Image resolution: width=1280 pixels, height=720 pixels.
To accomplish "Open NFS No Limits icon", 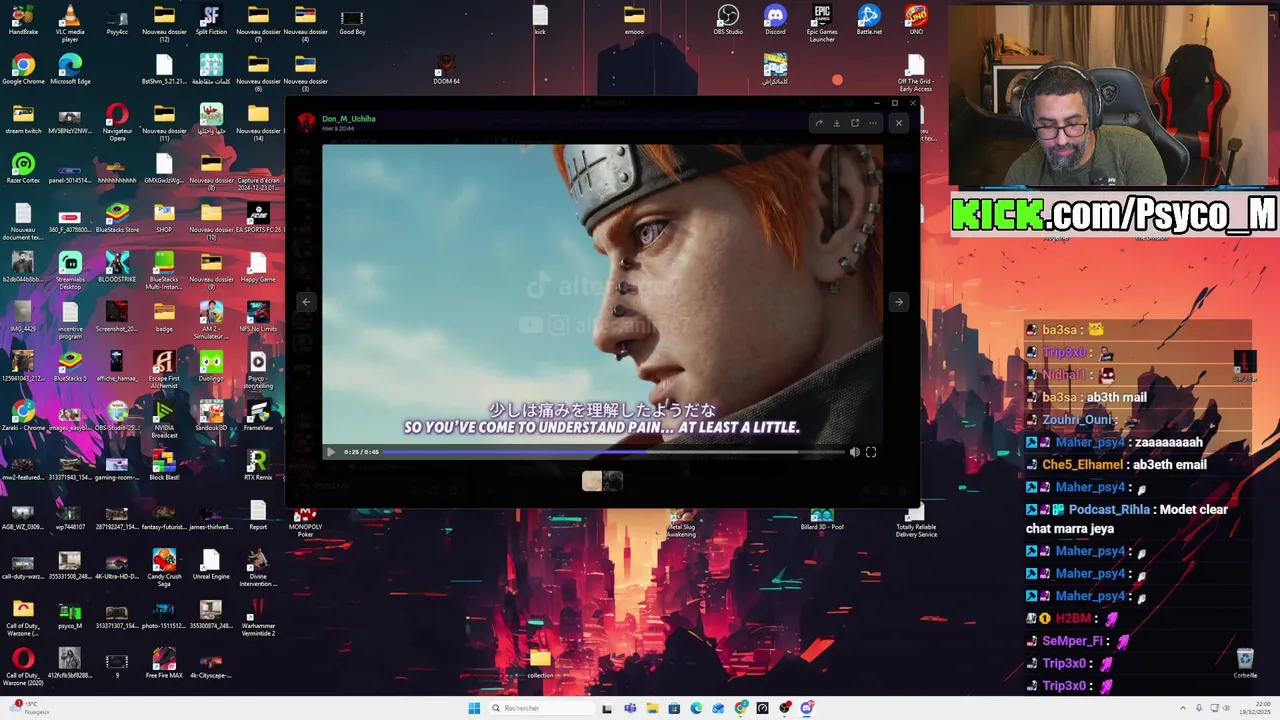I will pos(258,316).
